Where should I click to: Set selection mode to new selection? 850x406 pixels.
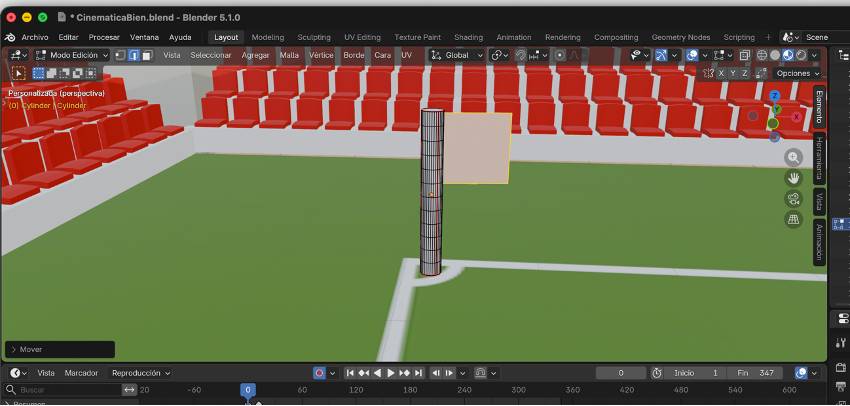point(38,73)
